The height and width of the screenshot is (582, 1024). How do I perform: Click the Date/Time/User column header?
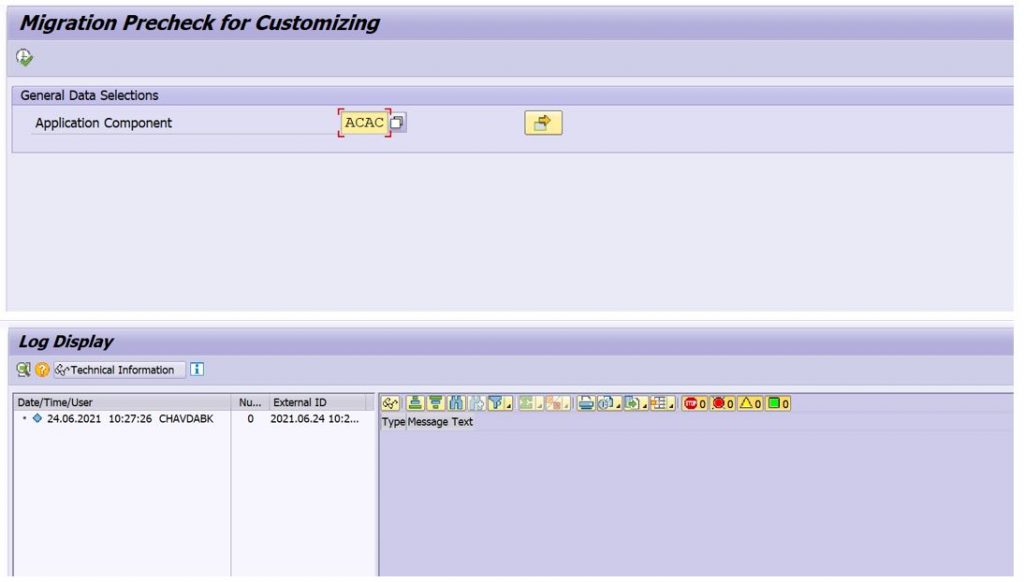pos(121,402)
